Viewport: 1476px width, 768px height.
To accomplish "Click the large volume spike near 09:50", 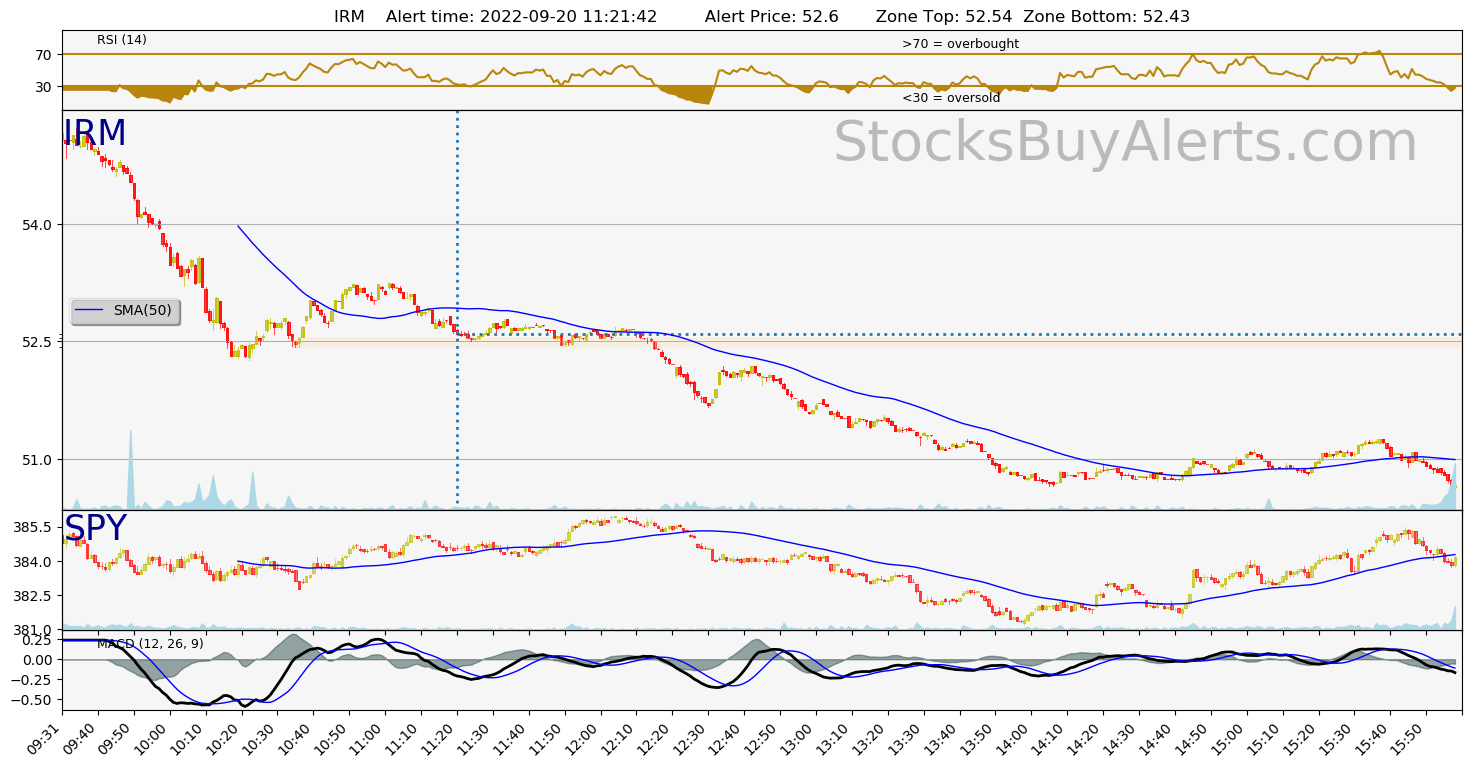I will click(x=130, y=468).
